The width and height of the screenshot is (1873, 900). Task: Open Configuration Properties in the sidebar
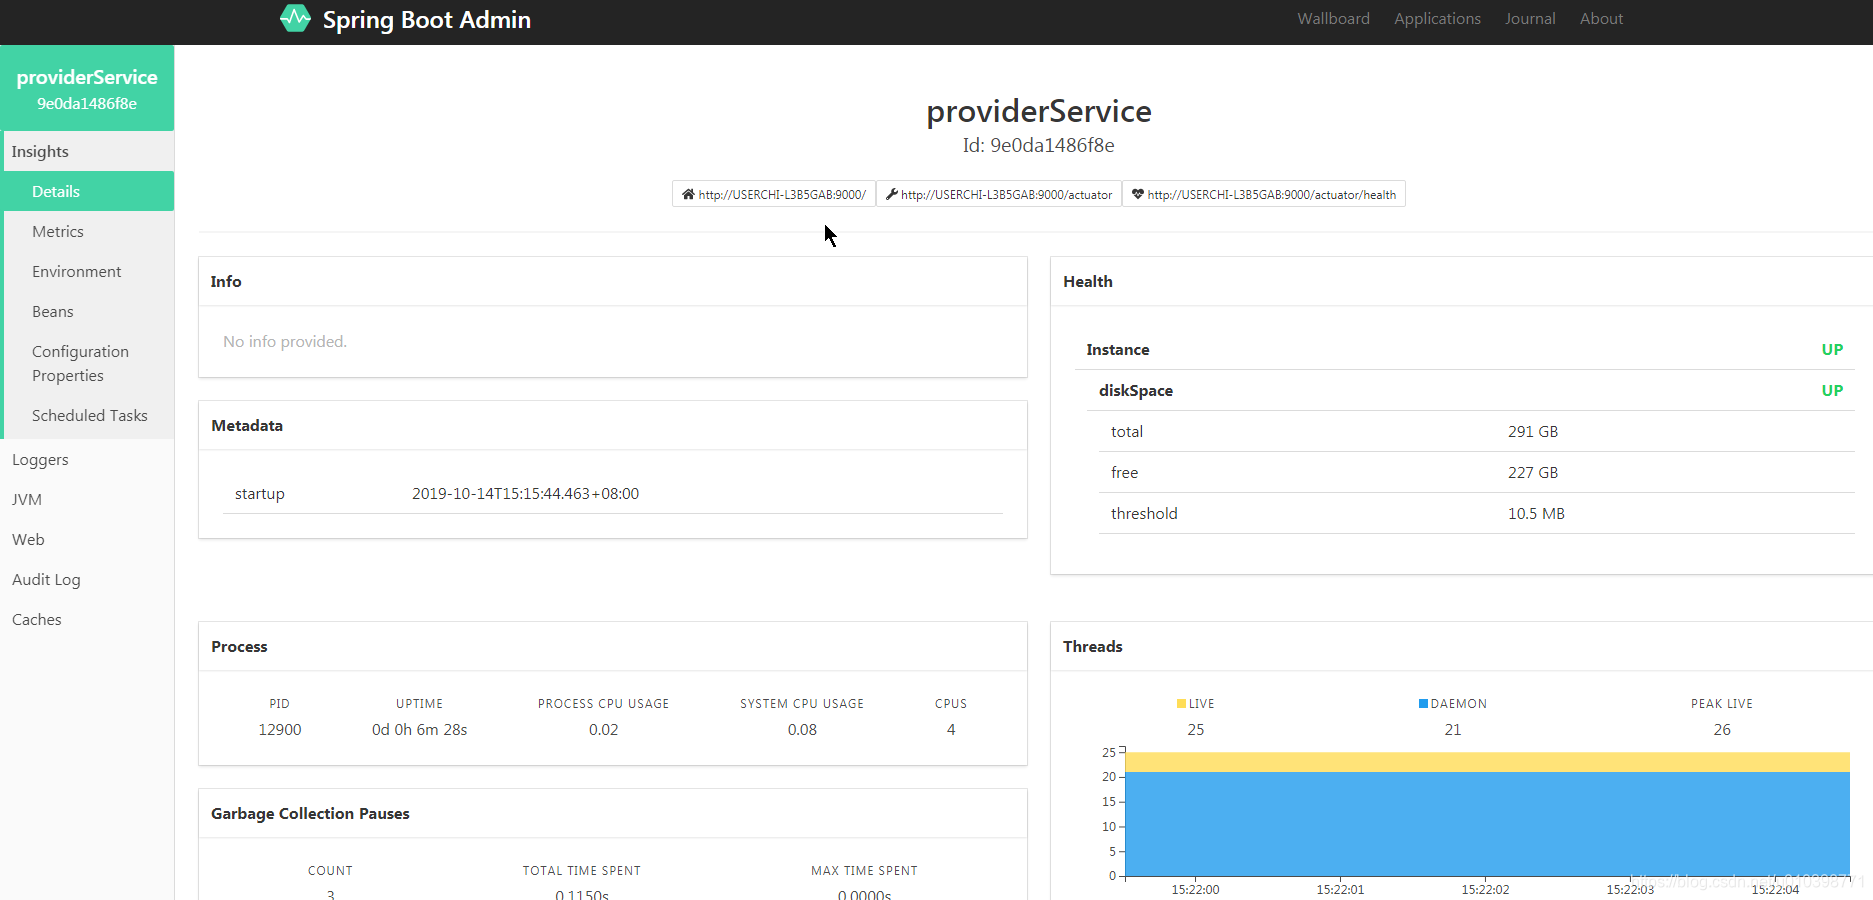(x=87, y=363)
